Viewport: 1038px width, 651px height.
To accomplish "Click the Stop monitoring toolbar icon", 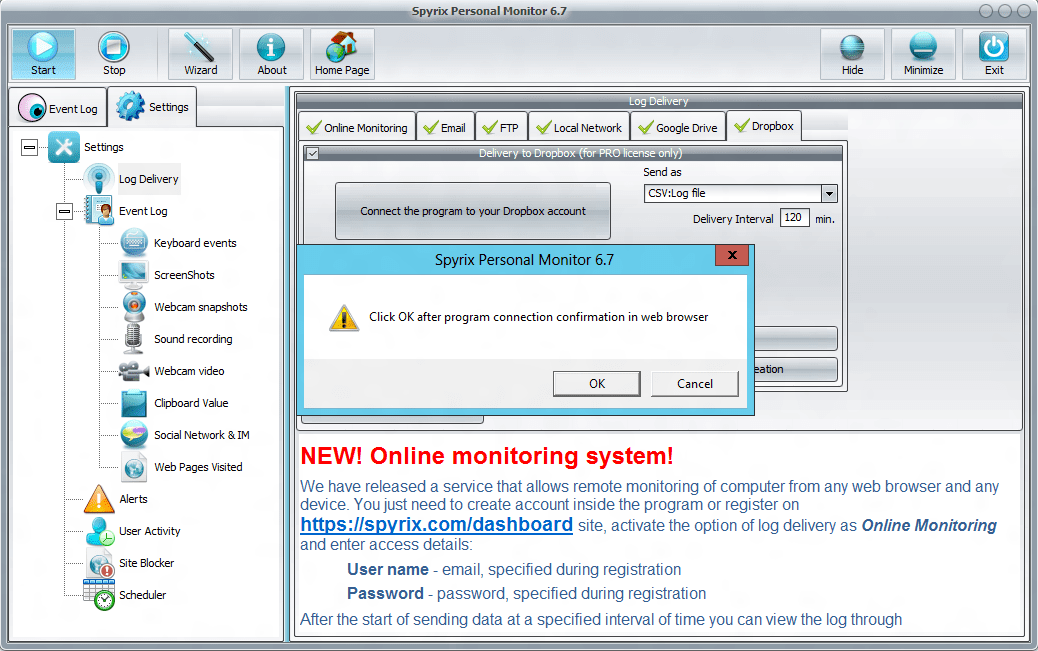I will tap(114, 54).
